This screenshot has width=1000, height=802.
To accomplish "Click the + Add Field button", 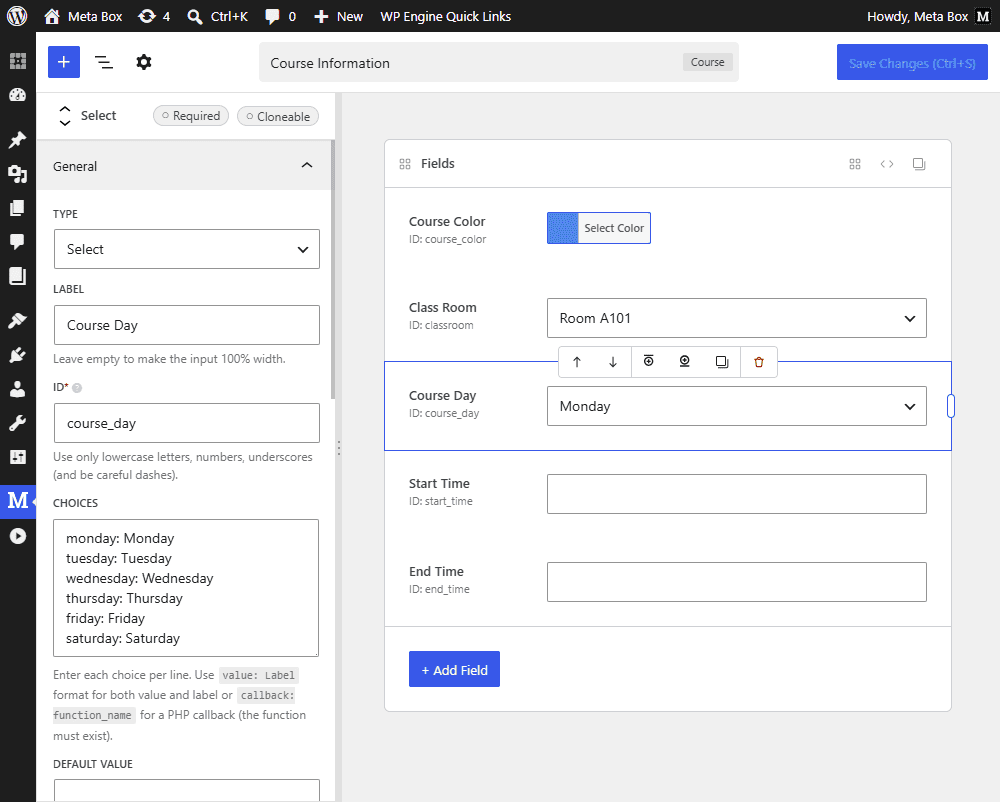I will 454,669.
